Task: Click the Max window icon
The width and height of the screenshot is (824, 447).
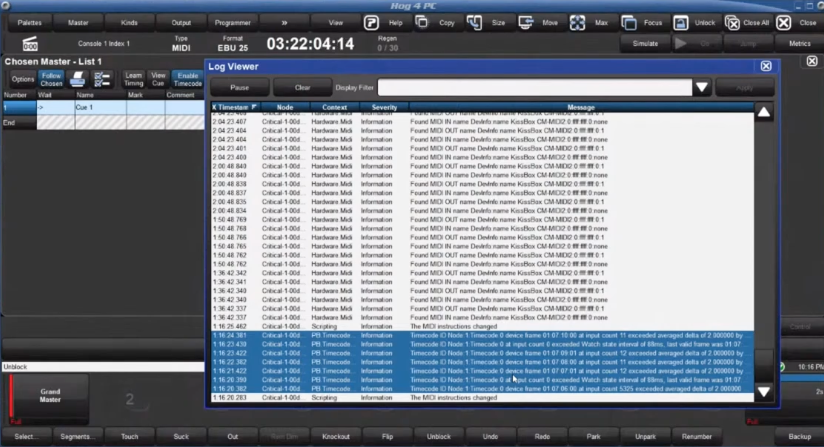Action: pyautogui.click(x=577, y=22)
